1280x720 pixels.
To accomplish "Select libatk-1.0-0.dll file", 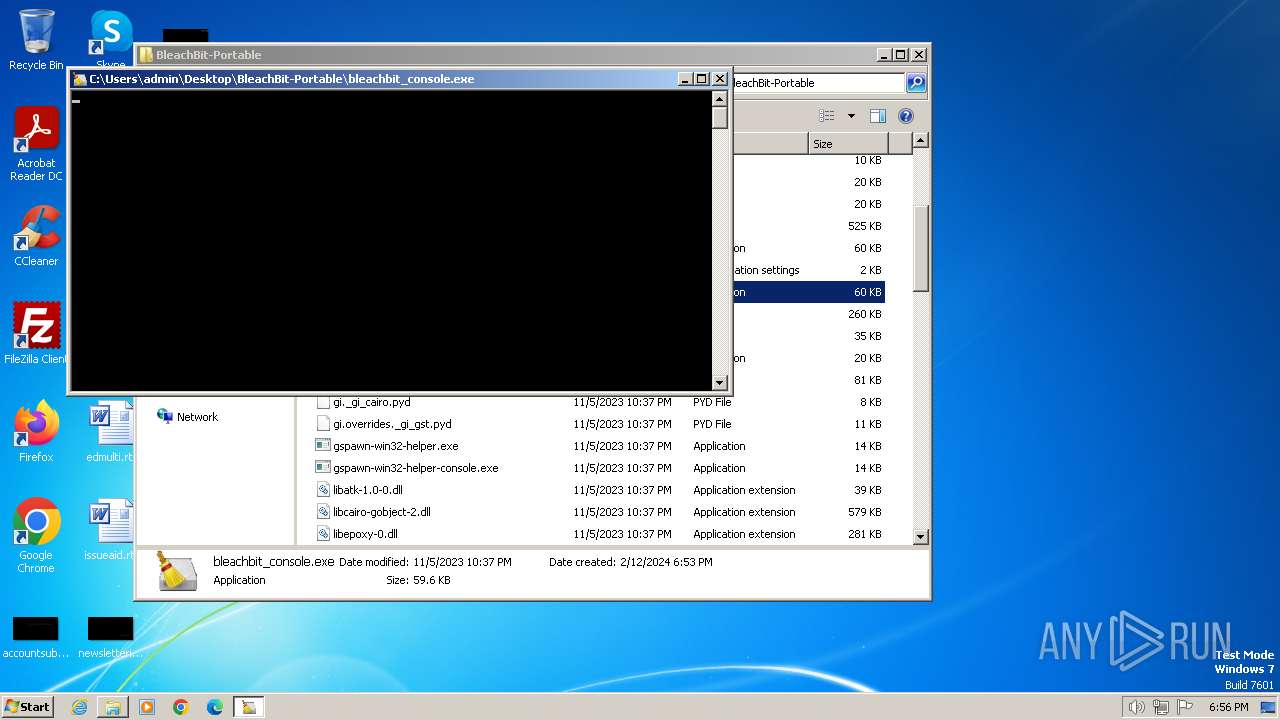I will click(x=368, y=490).
